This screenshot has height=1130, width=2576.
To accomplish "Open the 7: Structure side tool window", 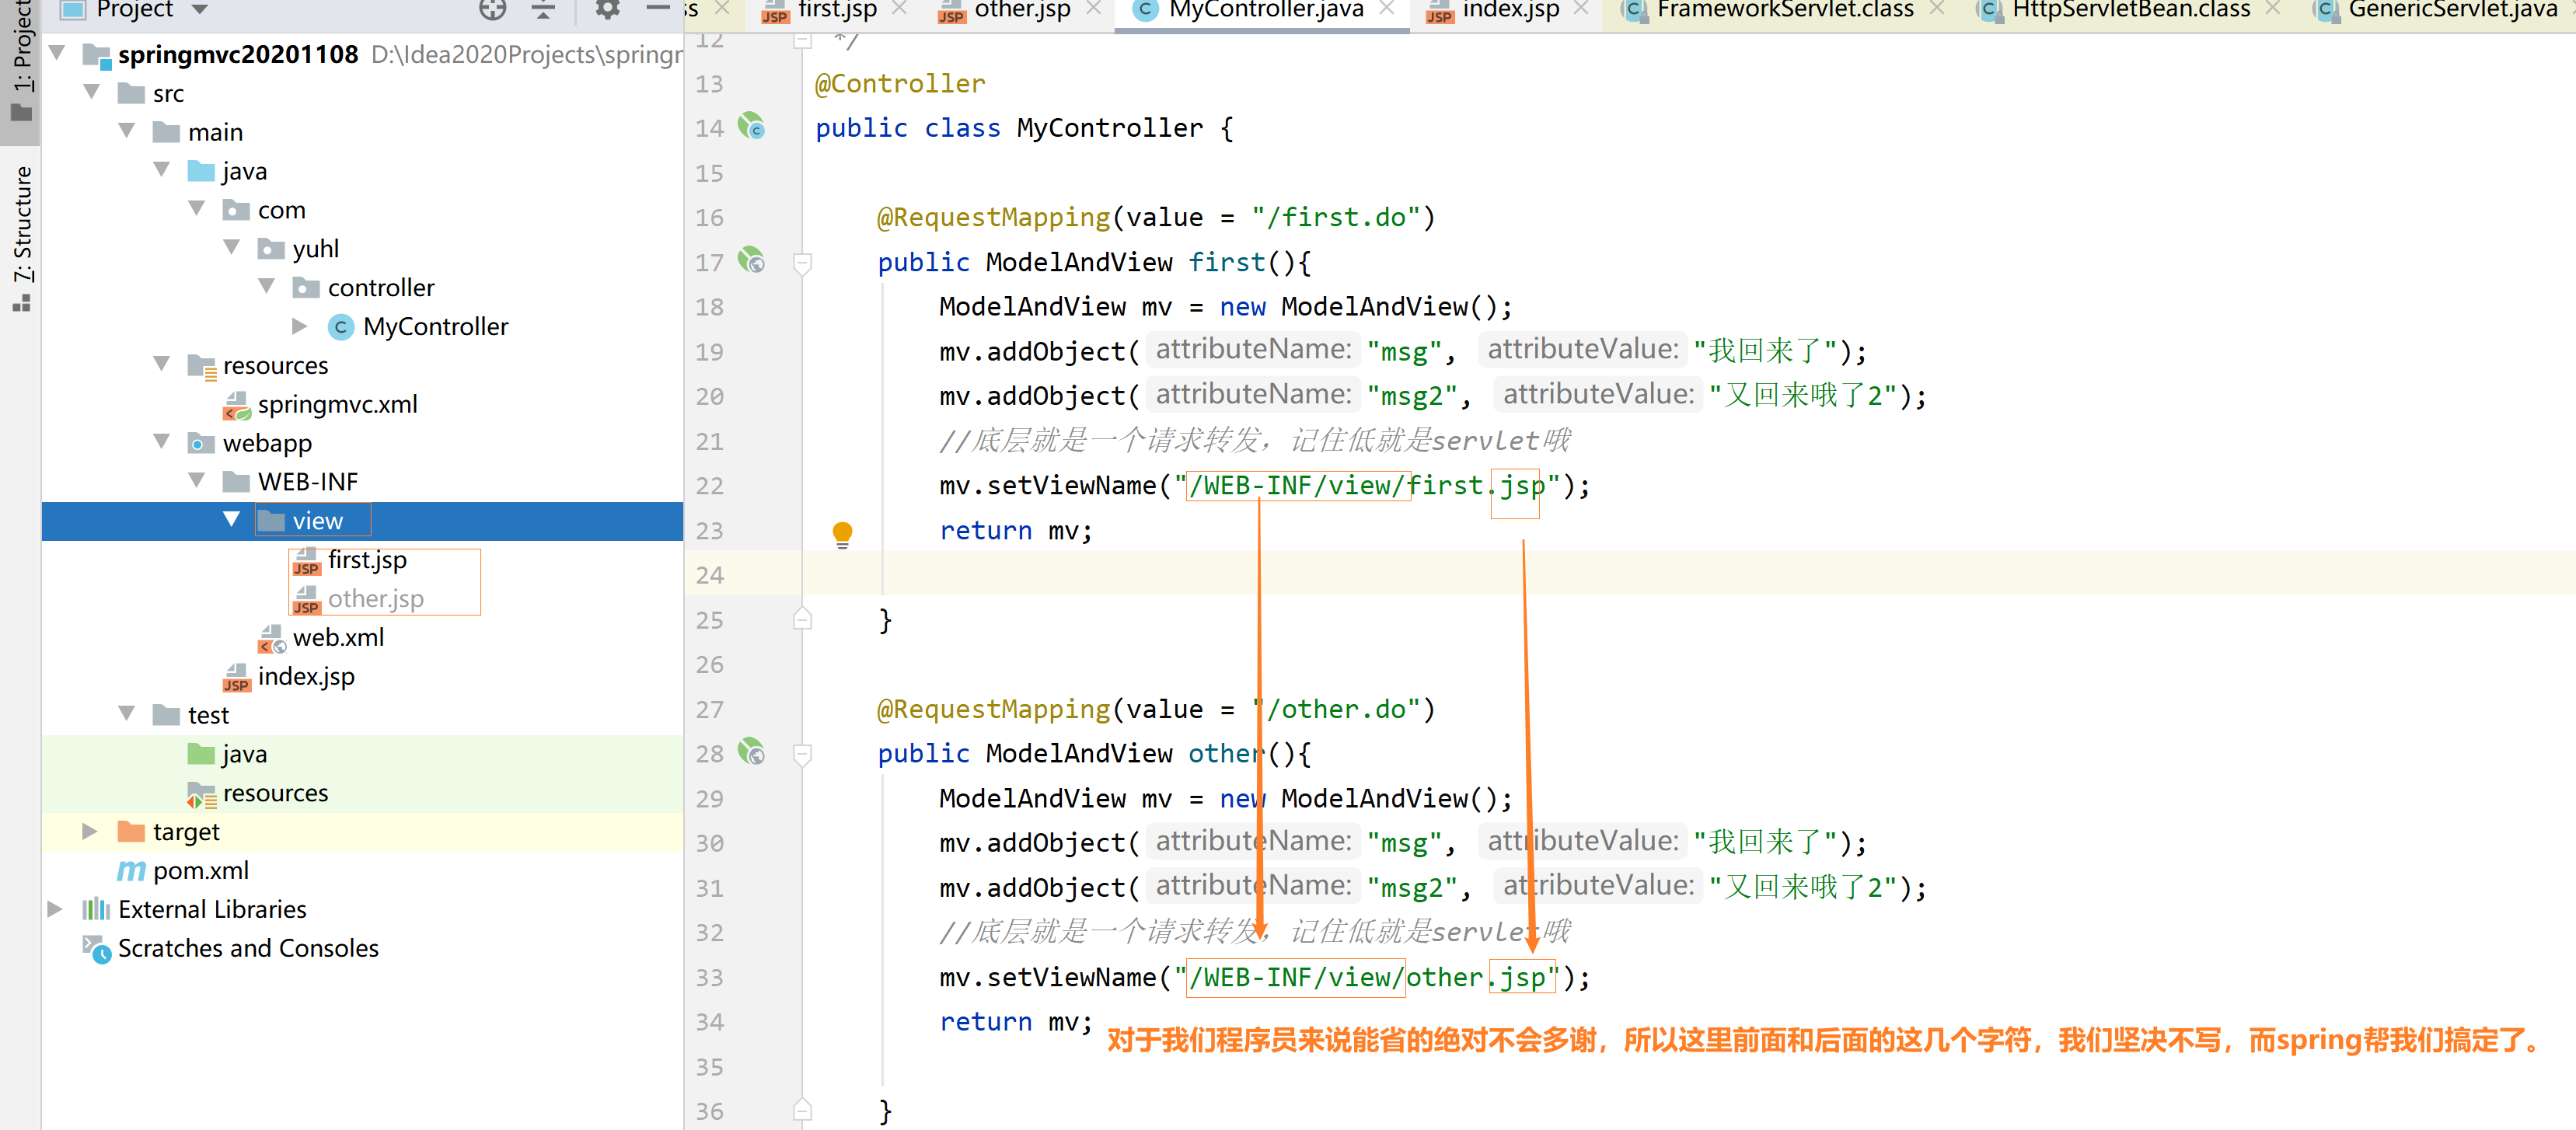I will tap(21, 238).
